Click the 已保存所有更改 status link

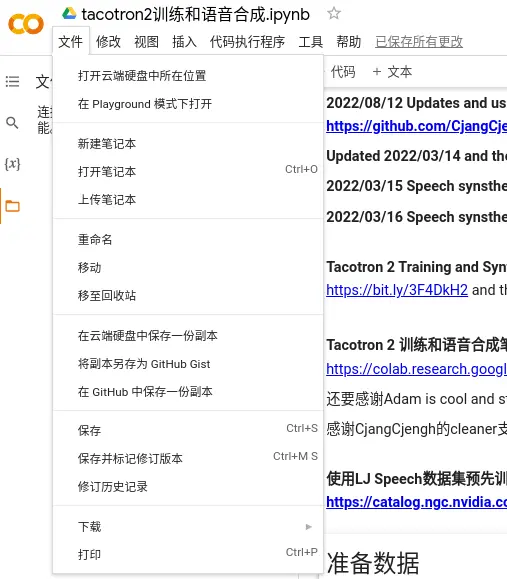419,41
